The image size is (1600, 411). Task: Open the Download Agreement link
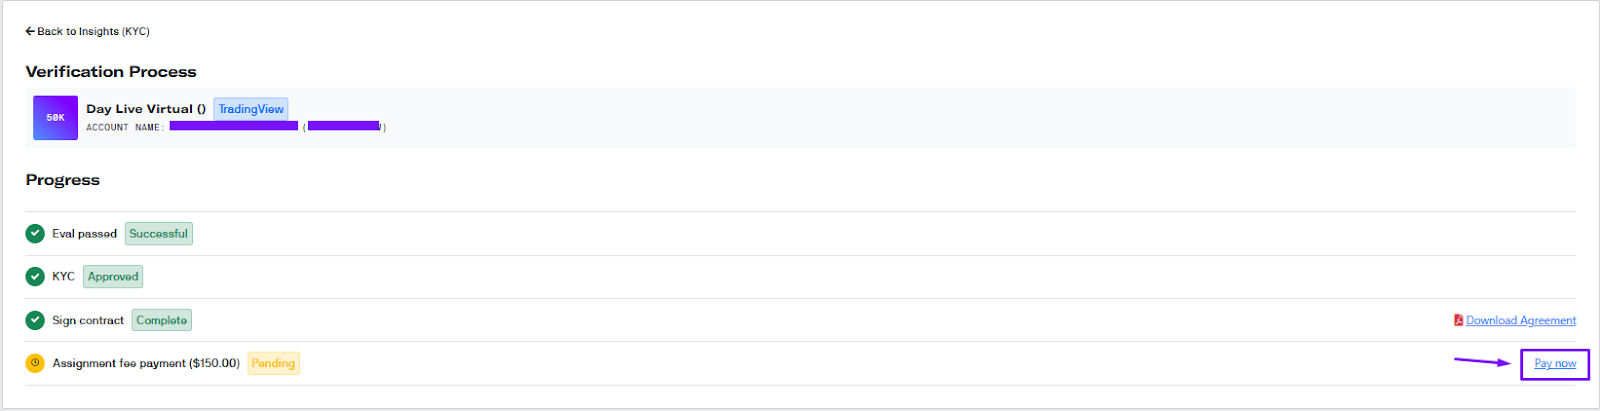pyautogui.click(x=1521, y=320)
